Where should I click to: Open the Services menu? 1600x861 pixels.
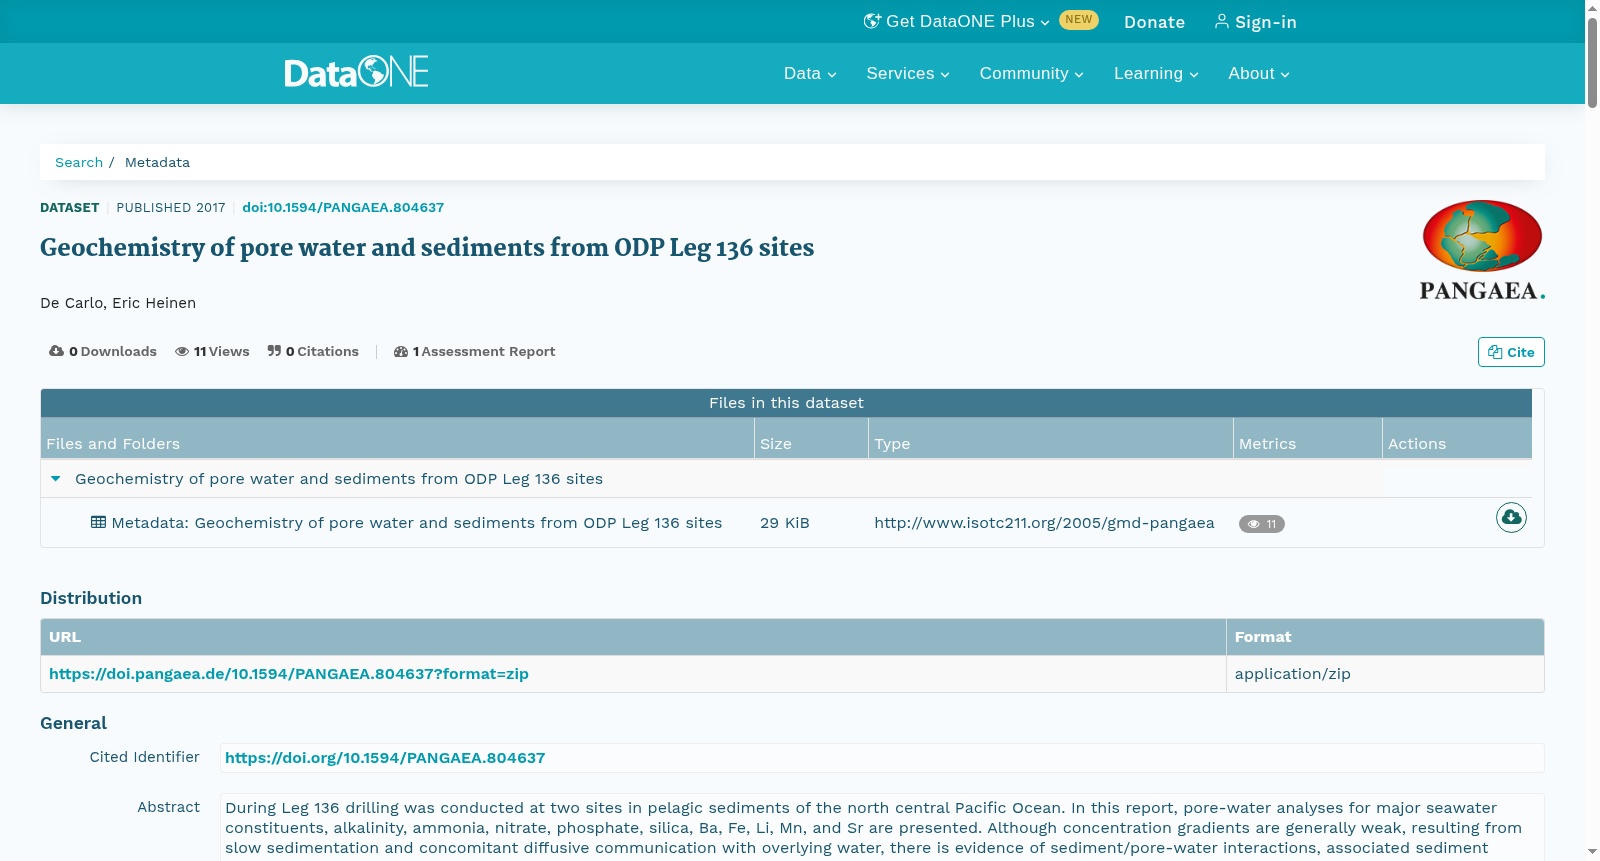(x=908, y=73)
